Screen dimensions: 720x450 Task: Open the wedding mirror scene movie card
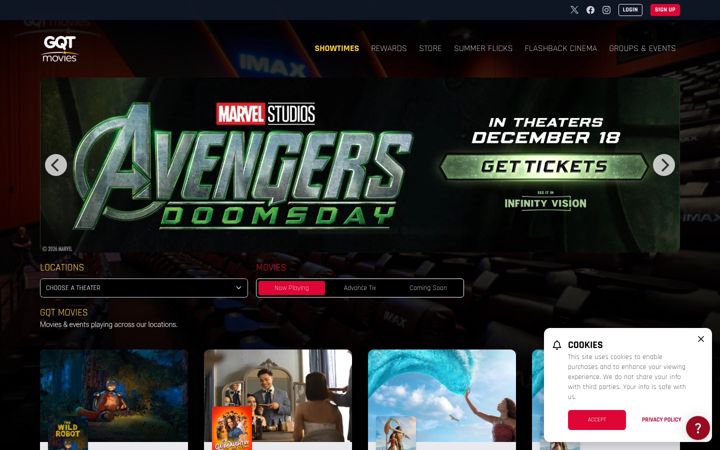[278, 399]
